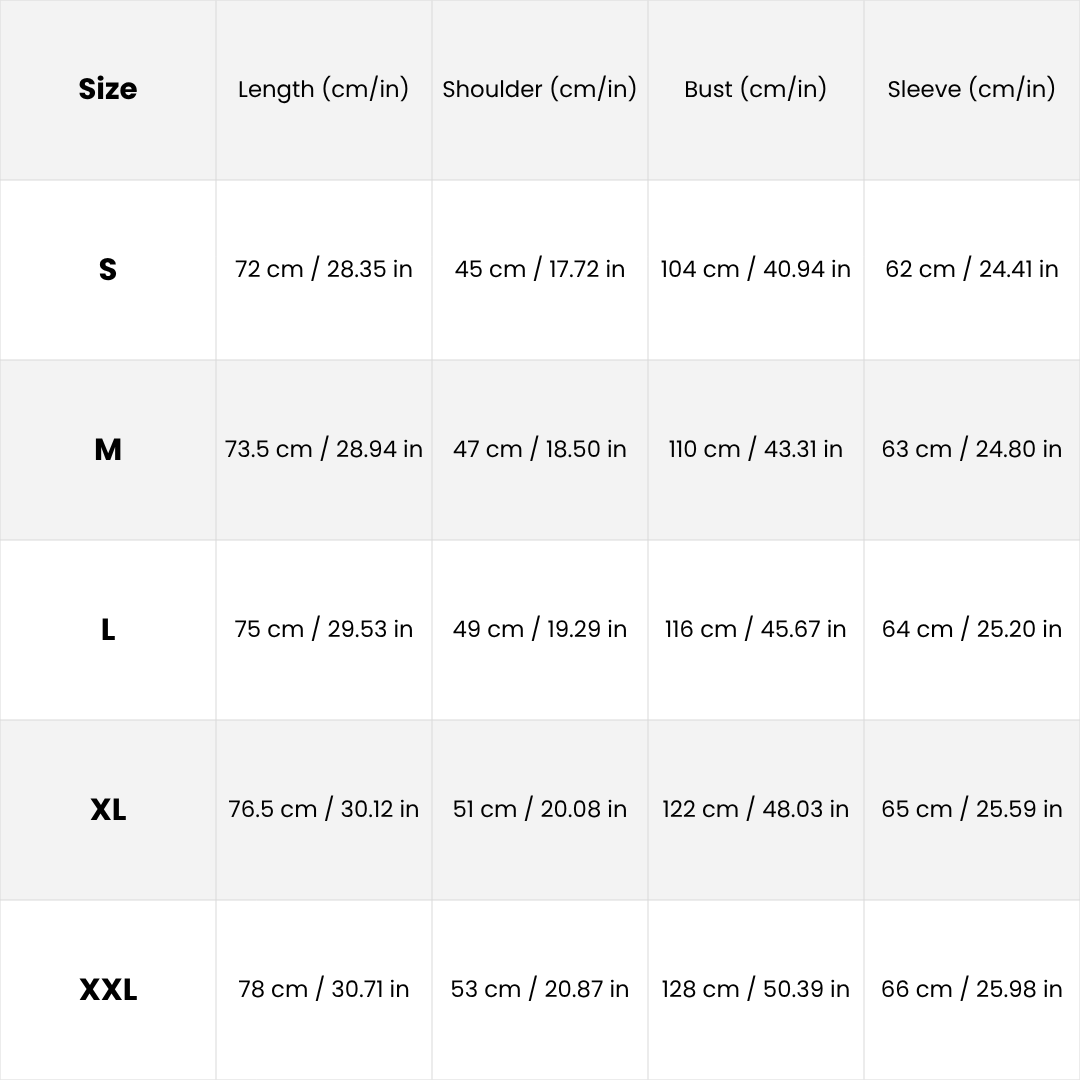Screen dimensions: 1080x1080
Task: Click the 72 cm / 28.35 in cell
Action: [x=323, y=269]
